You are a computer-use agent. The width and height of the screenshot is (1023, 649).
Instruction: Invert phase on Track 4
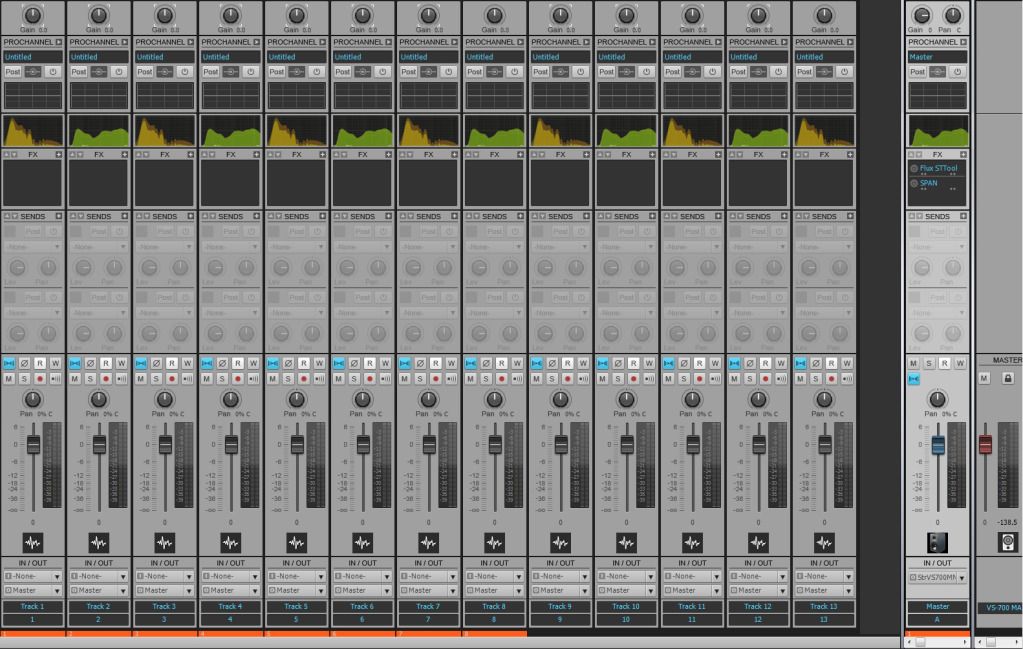click(222, 363)
